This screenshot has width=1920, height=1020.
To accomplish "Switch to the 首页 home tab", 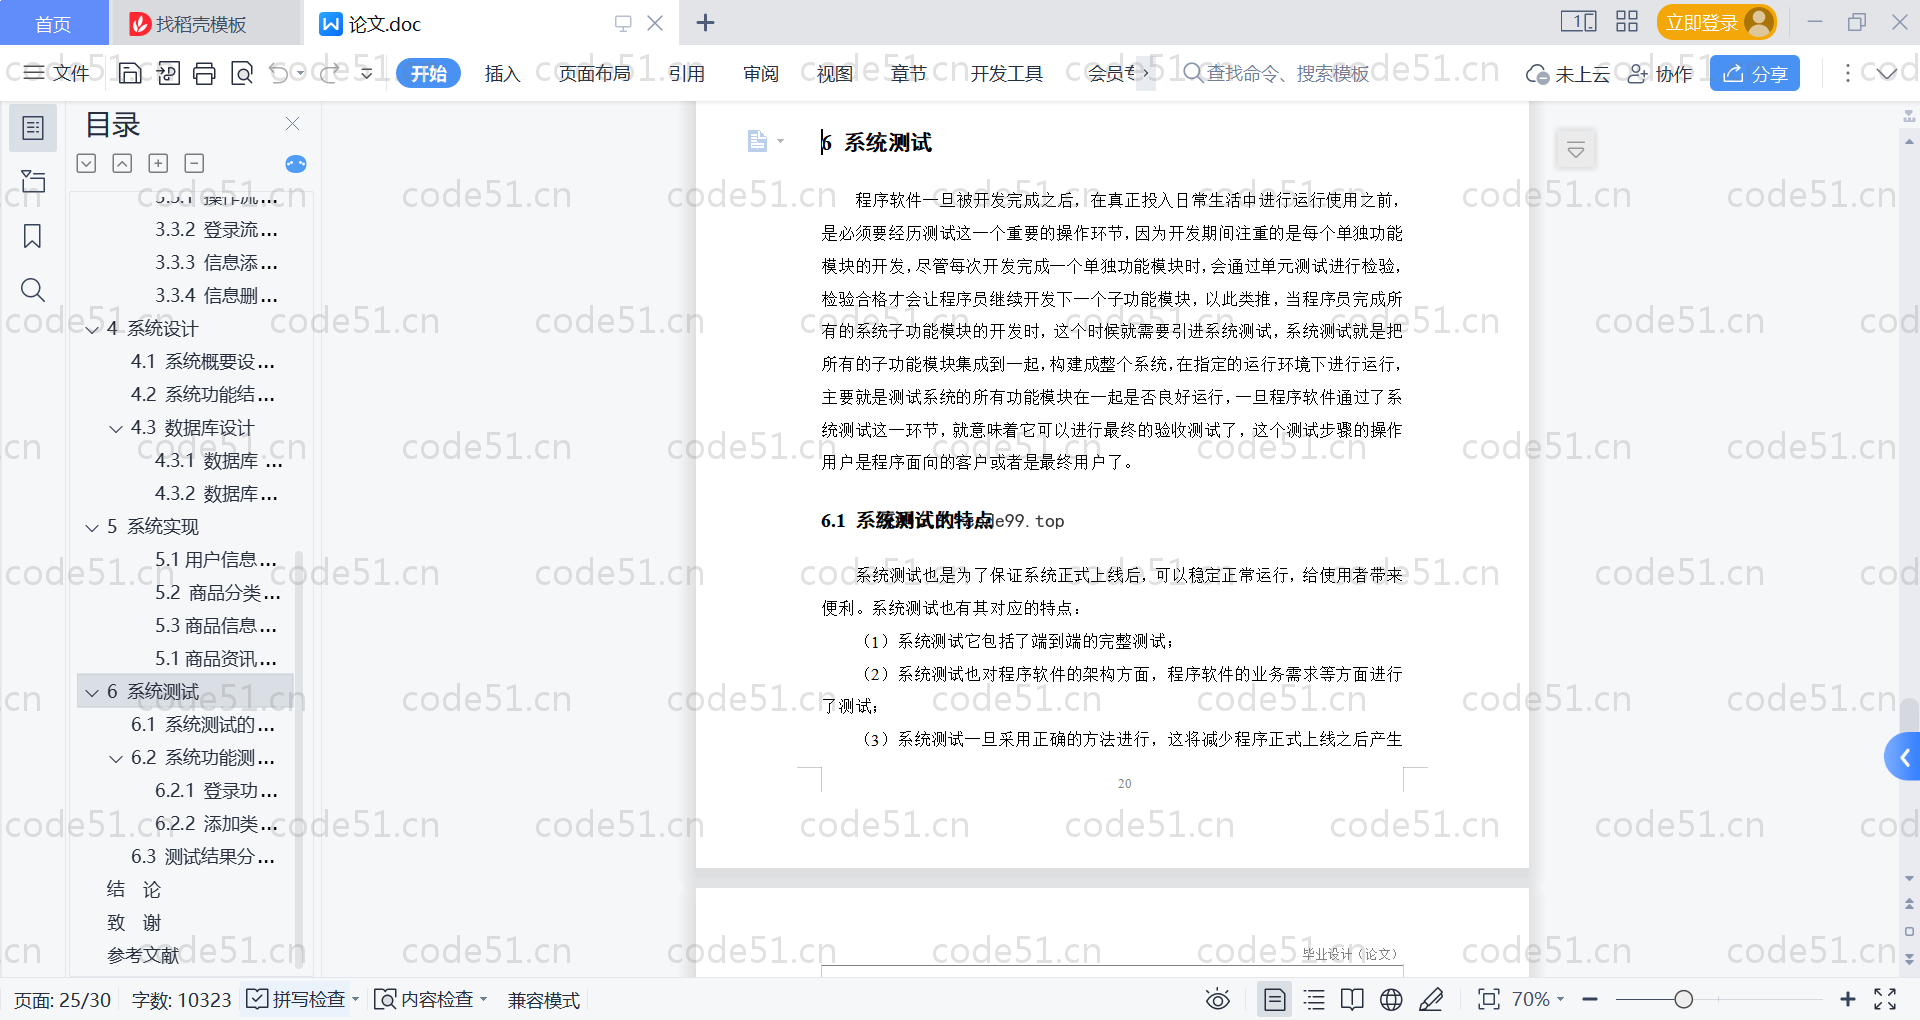I will (53, 23).
